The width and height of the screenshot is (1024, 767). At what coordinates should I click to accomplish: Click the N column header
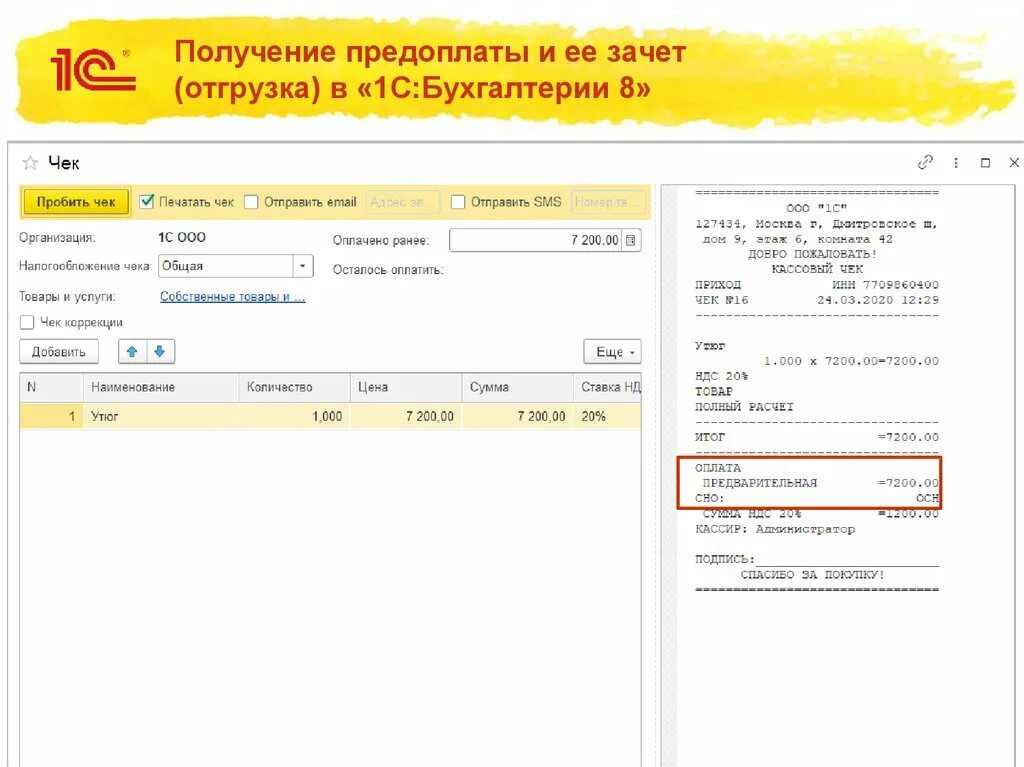coord(51,387)
